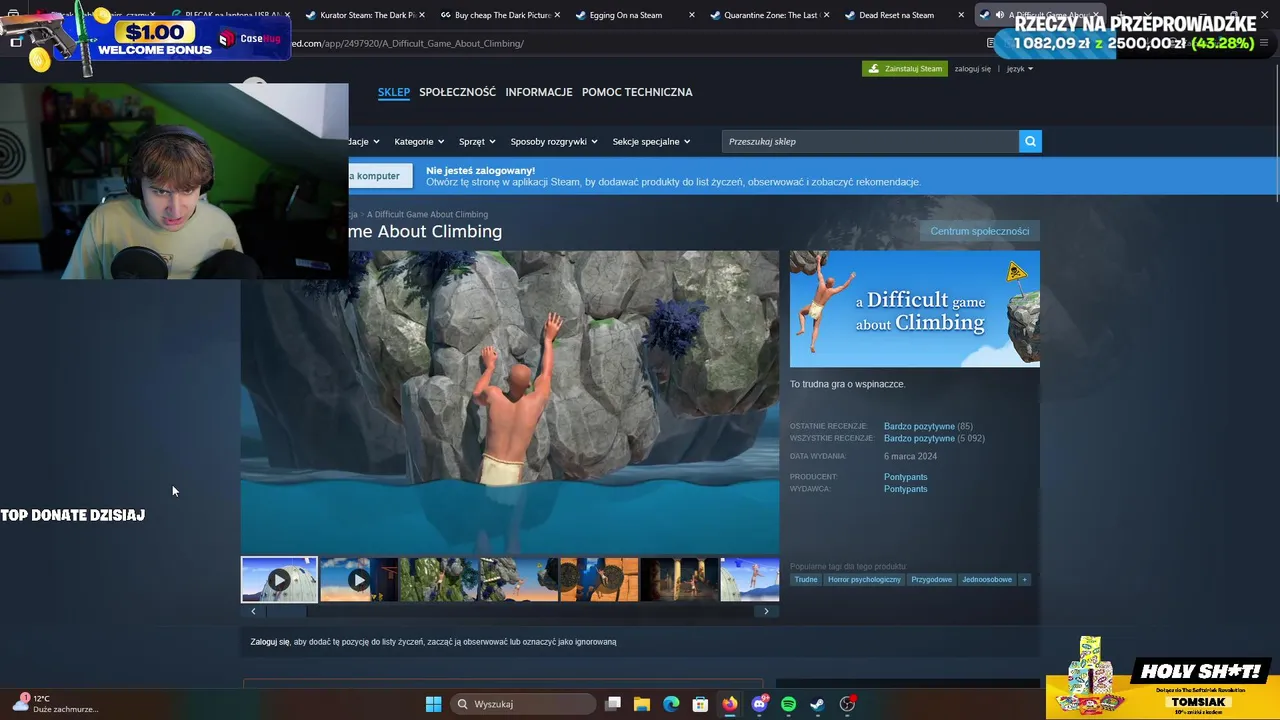Open Microsoft Store from taskbar

pos(701,704)
